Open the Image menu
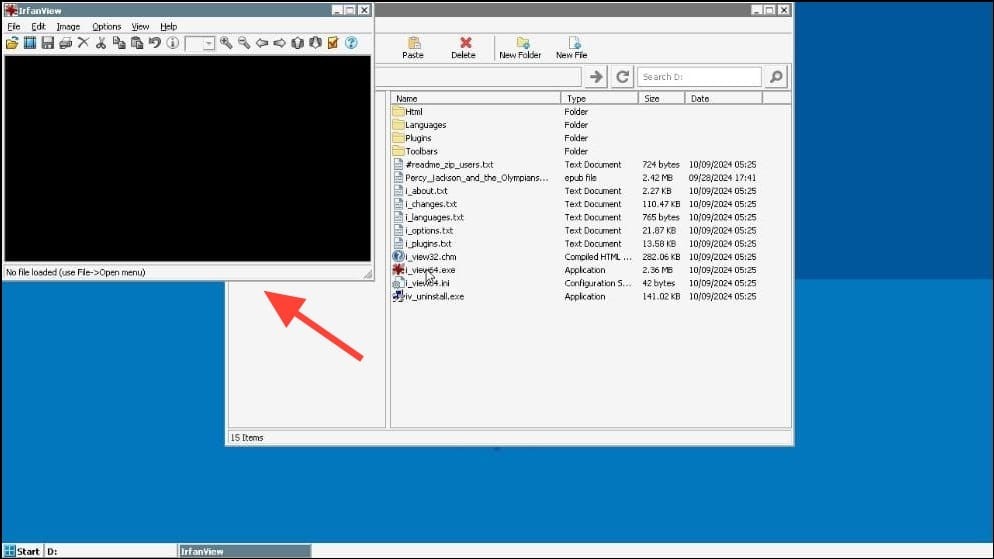994x559 pixels. point(68,27)
